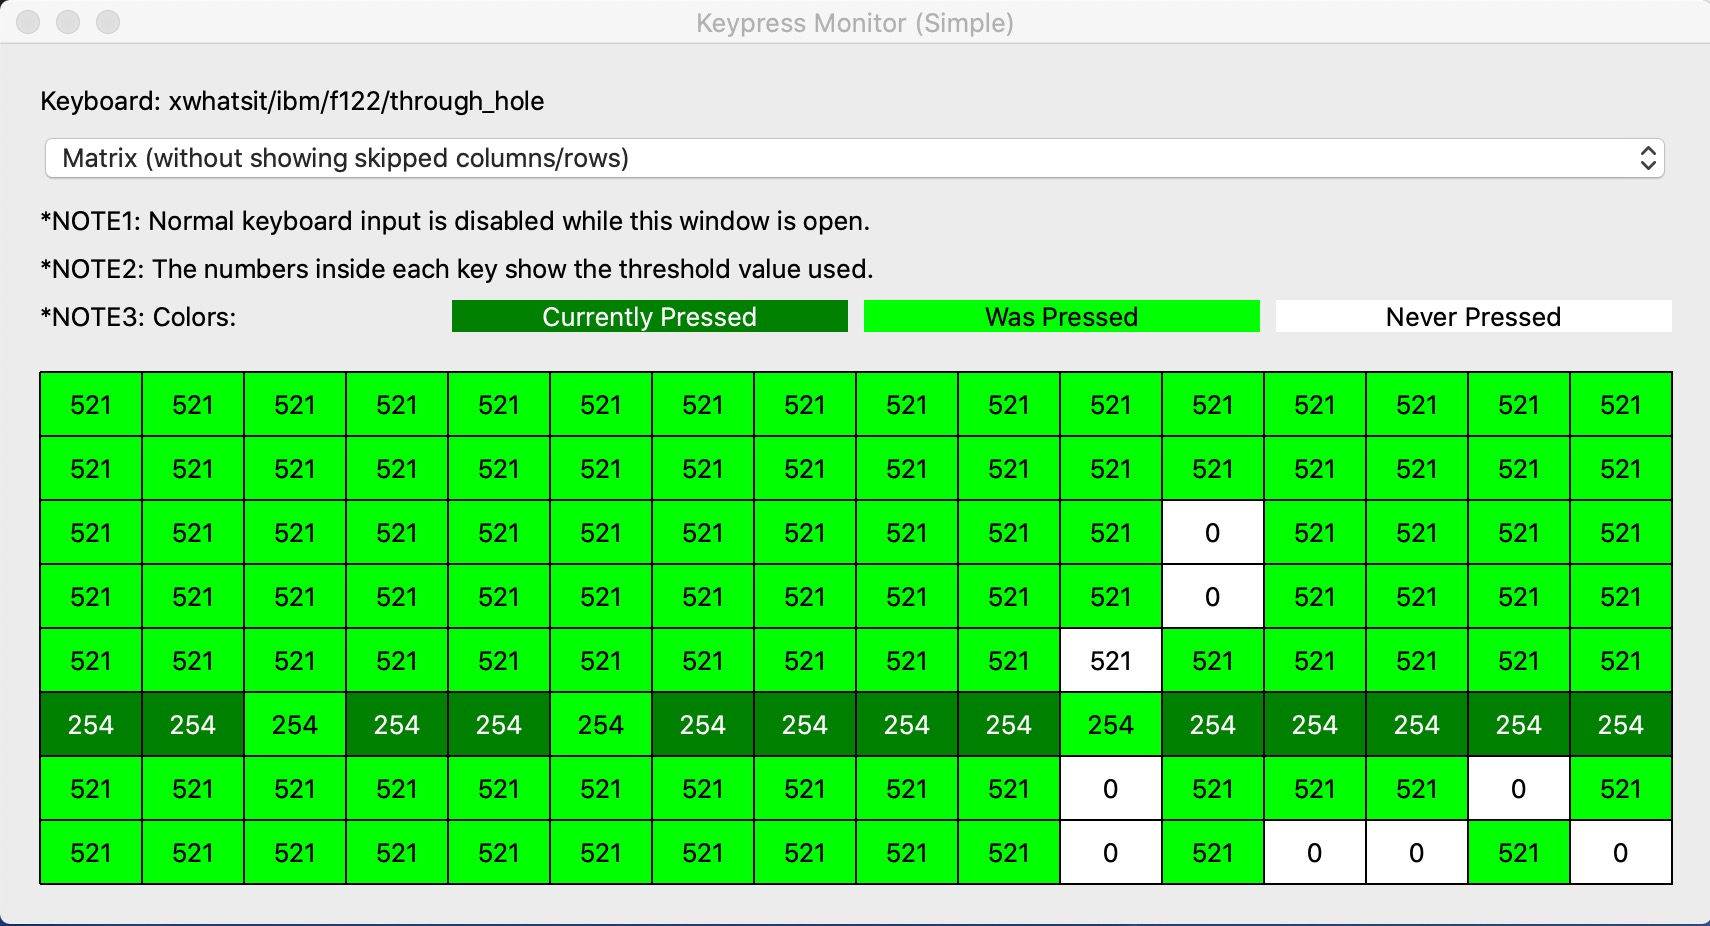The height and width of the screenshot is (926, 1710).
Task: Click the Currently Pressed dark green legend
Action: click(649, 317)
